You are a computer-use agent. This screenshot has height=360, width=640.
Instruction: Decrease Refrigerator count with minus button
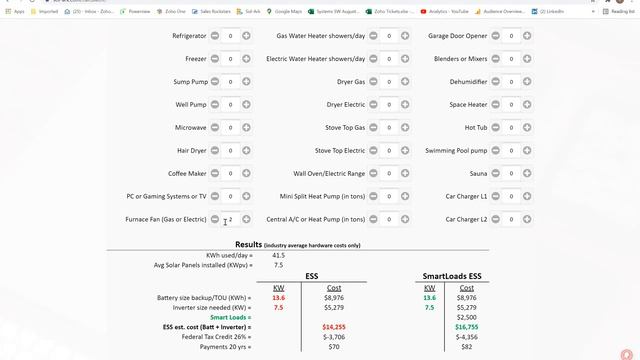(215, 36)
